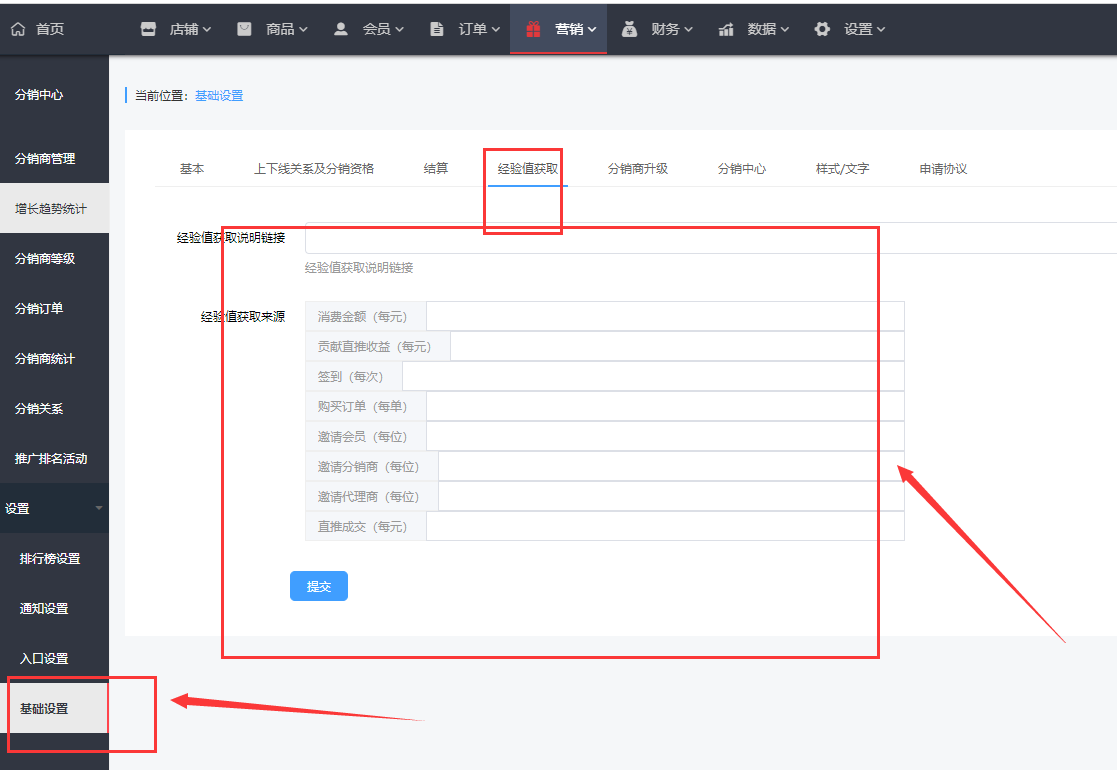Switch to the 分销商升级 tab

(x=638, y=169)
